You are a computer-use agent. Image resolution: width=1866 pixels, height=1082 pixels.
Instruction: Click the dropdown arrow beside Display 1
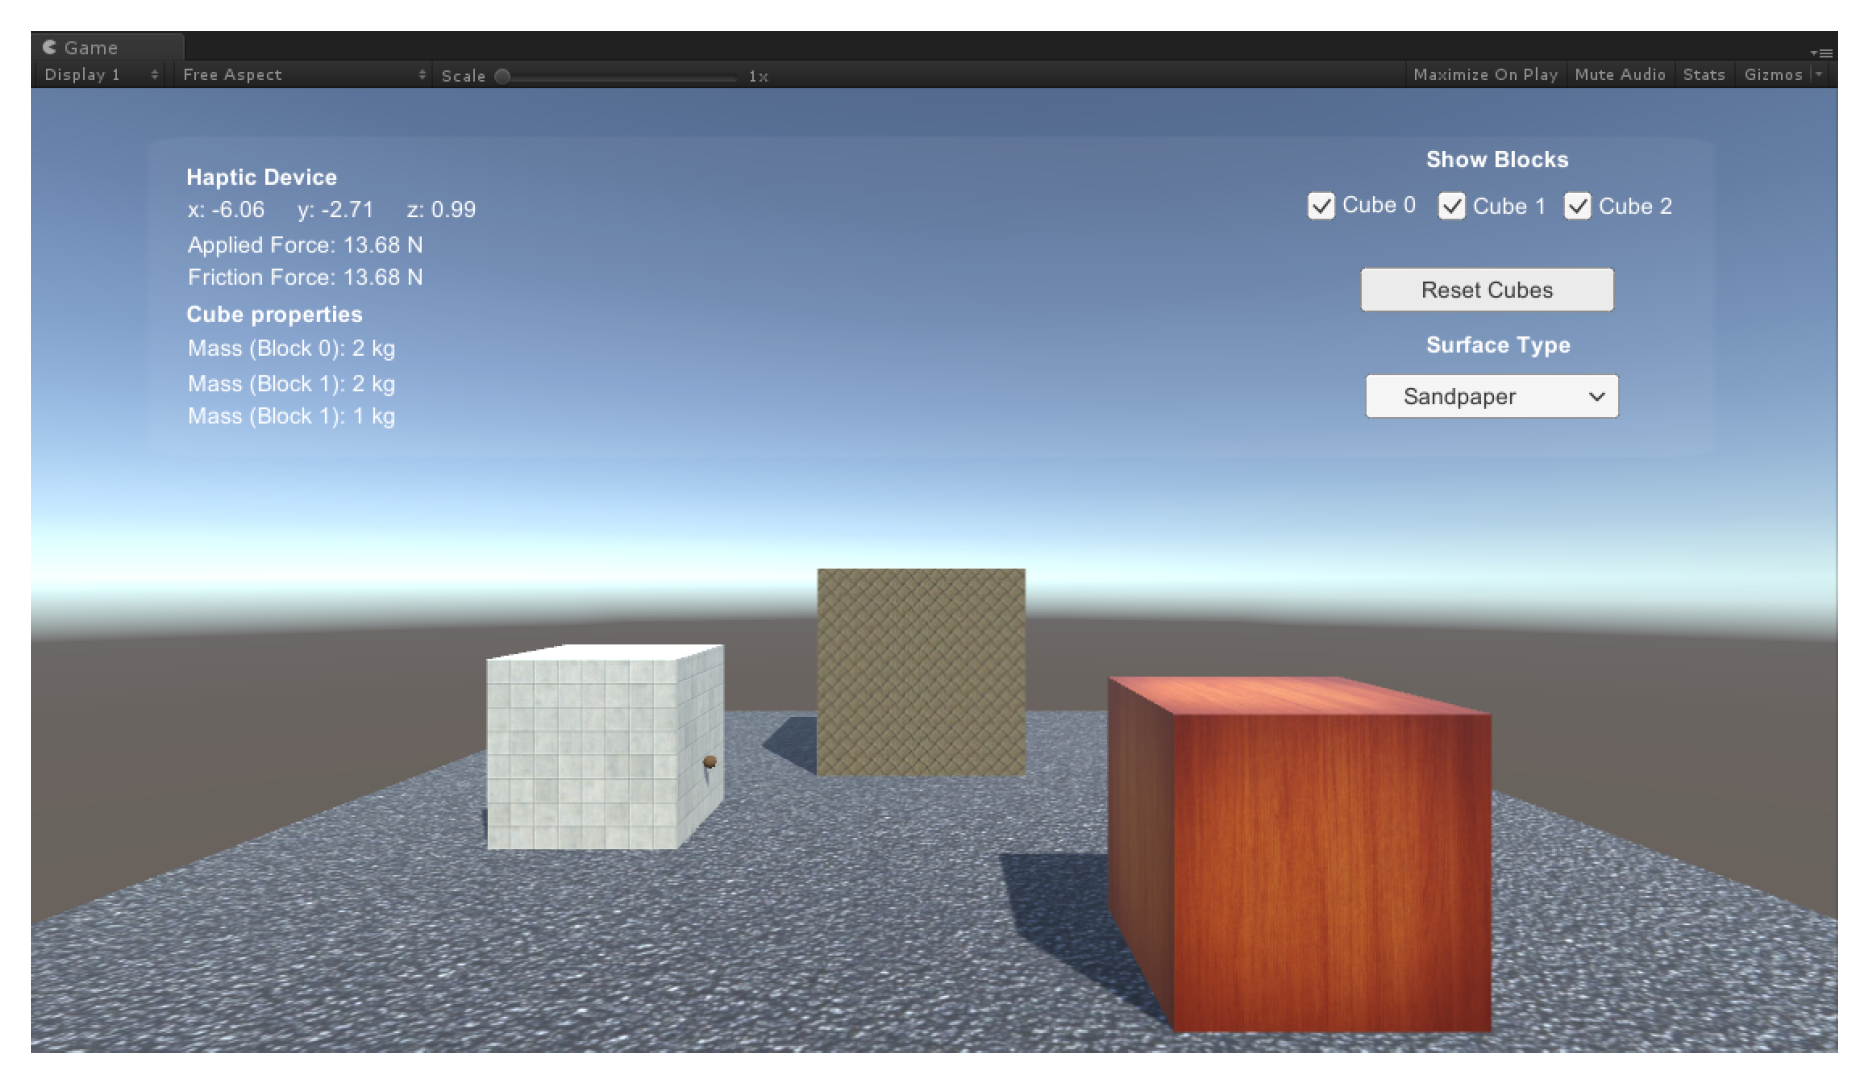point(155,74)
